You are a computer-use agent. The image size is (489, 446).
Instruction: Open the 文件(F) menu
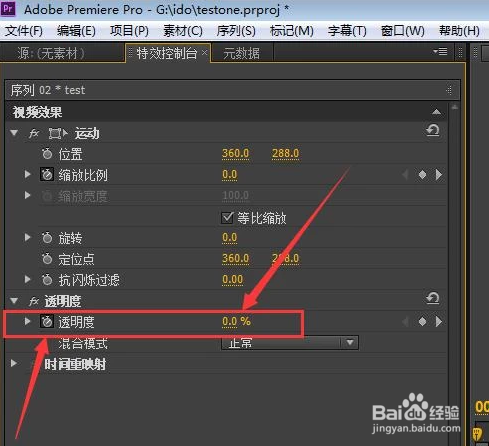tap(23, 31)
